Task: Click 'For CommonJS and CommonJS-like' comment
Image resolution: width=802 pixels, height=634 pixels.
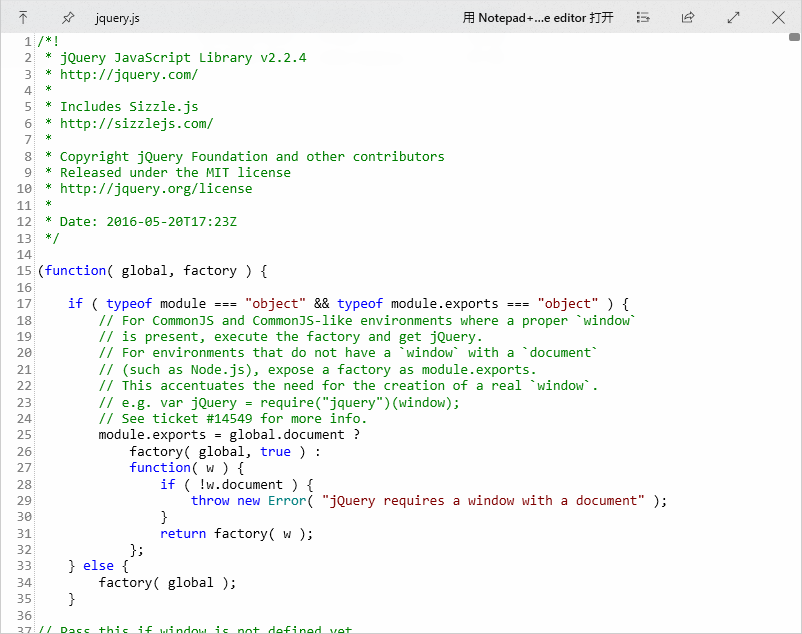Action: click(367, 321)
